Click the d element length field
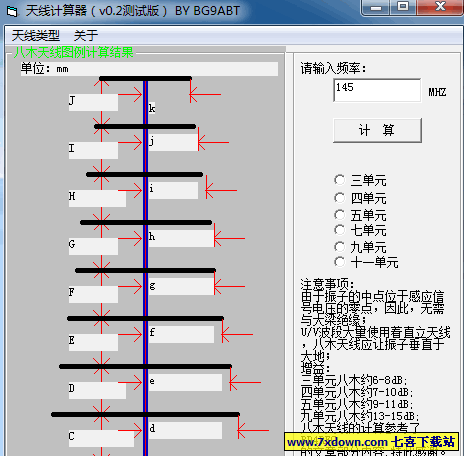The height and width of the screenshot is (456, 464). [185, 430]
